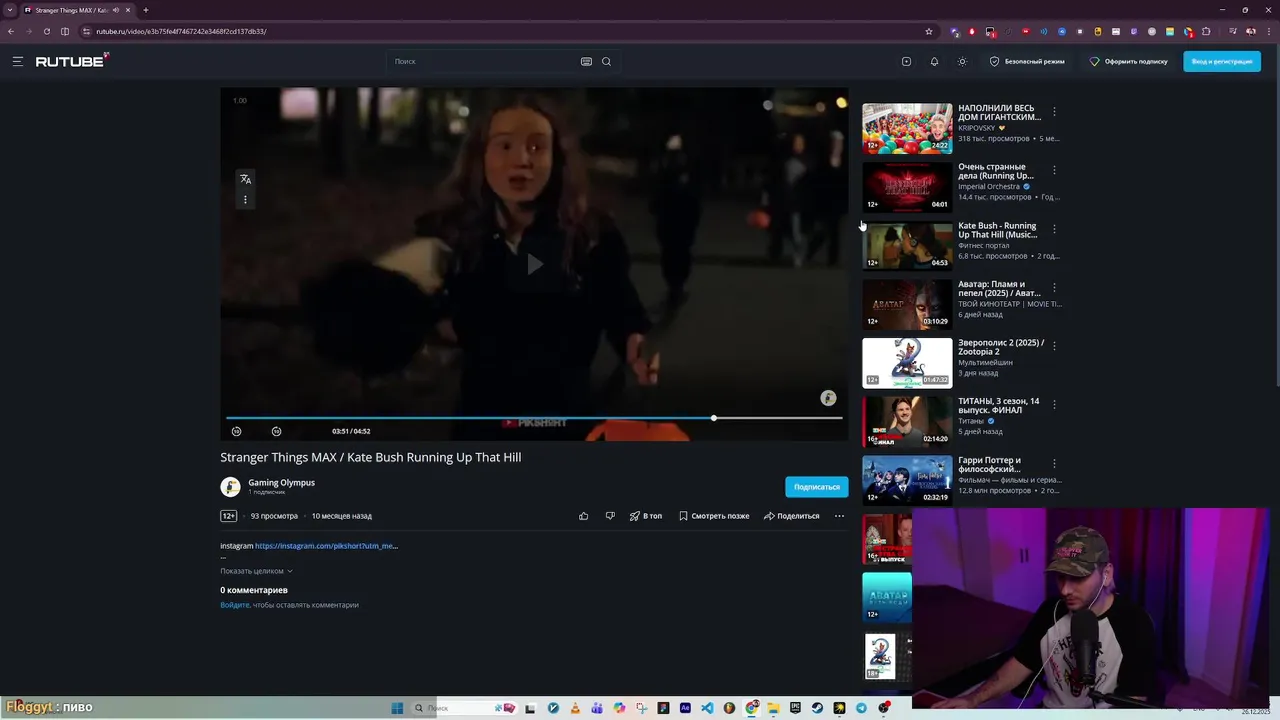Like the video with thumbs up
Screen dimensions: 1280x720
[584, 516]
